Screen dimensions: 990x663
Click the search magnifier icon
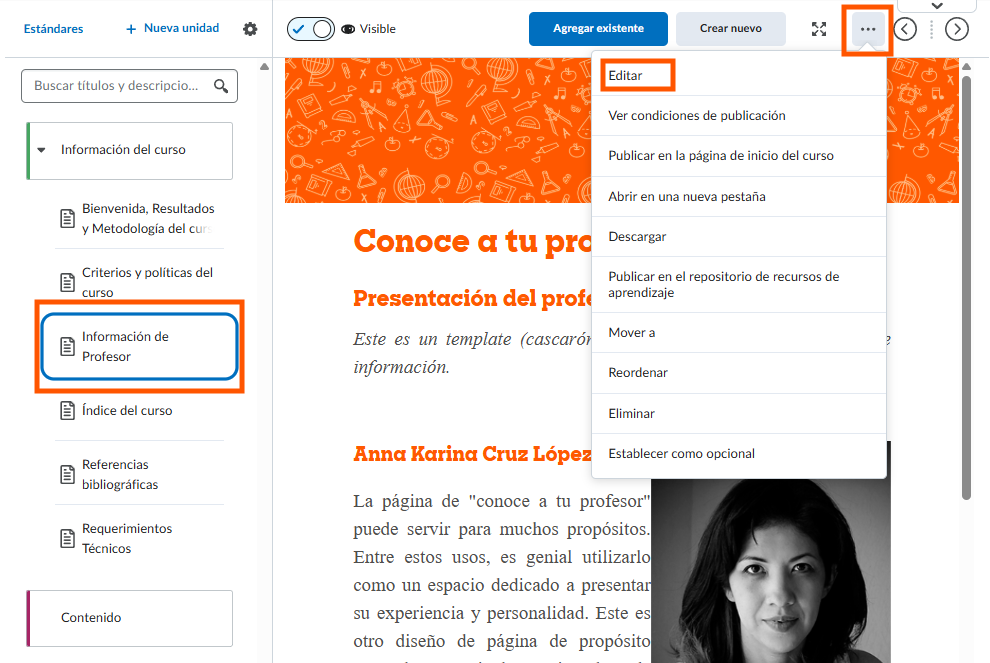220,86
